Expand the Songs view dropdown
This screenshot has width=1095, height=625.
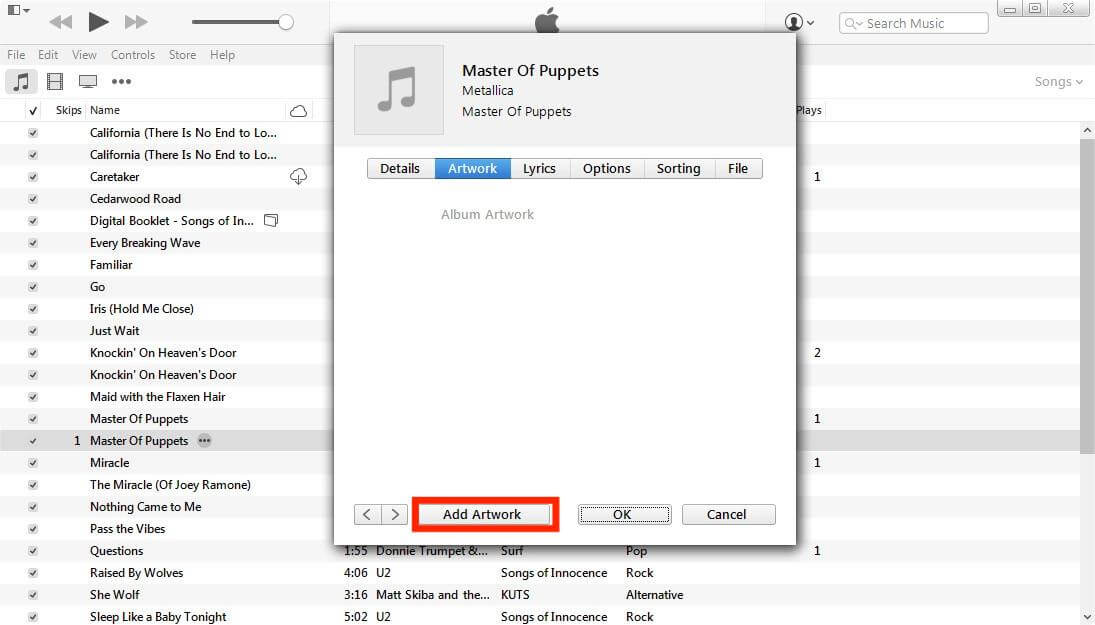coord(1059,82)
